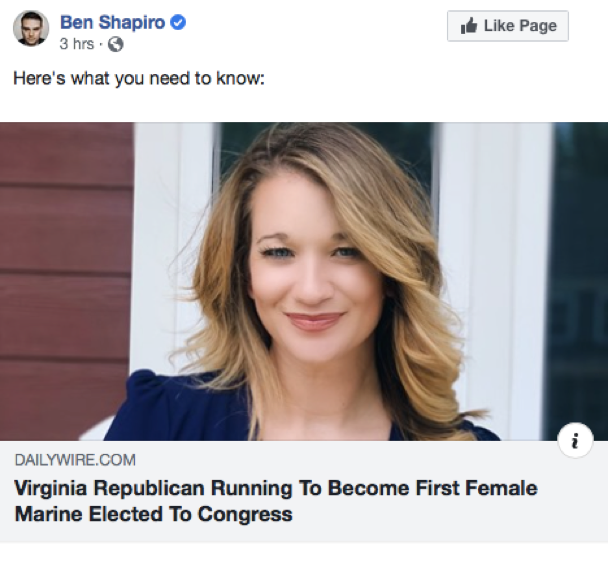The image size is (608, 563).
Task: Click the blue verified badge icon
Action: 178,23
